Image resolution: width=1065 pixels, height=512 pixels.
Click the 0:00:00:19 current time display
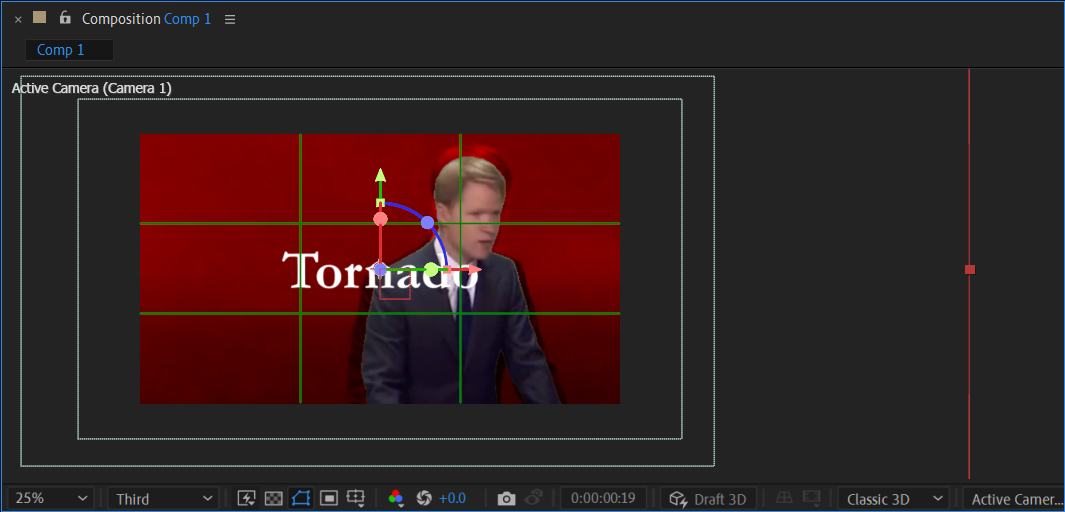click(x=603, y=499)
